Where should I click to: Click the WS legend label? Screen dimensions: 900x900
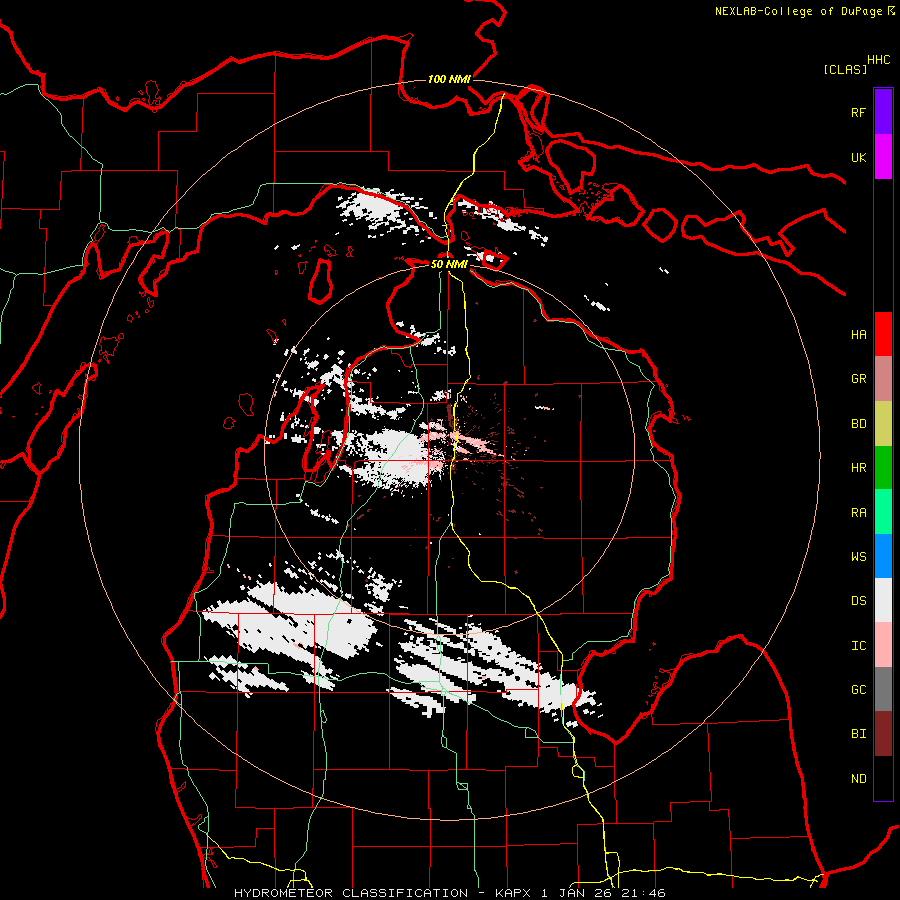point(858,557)
